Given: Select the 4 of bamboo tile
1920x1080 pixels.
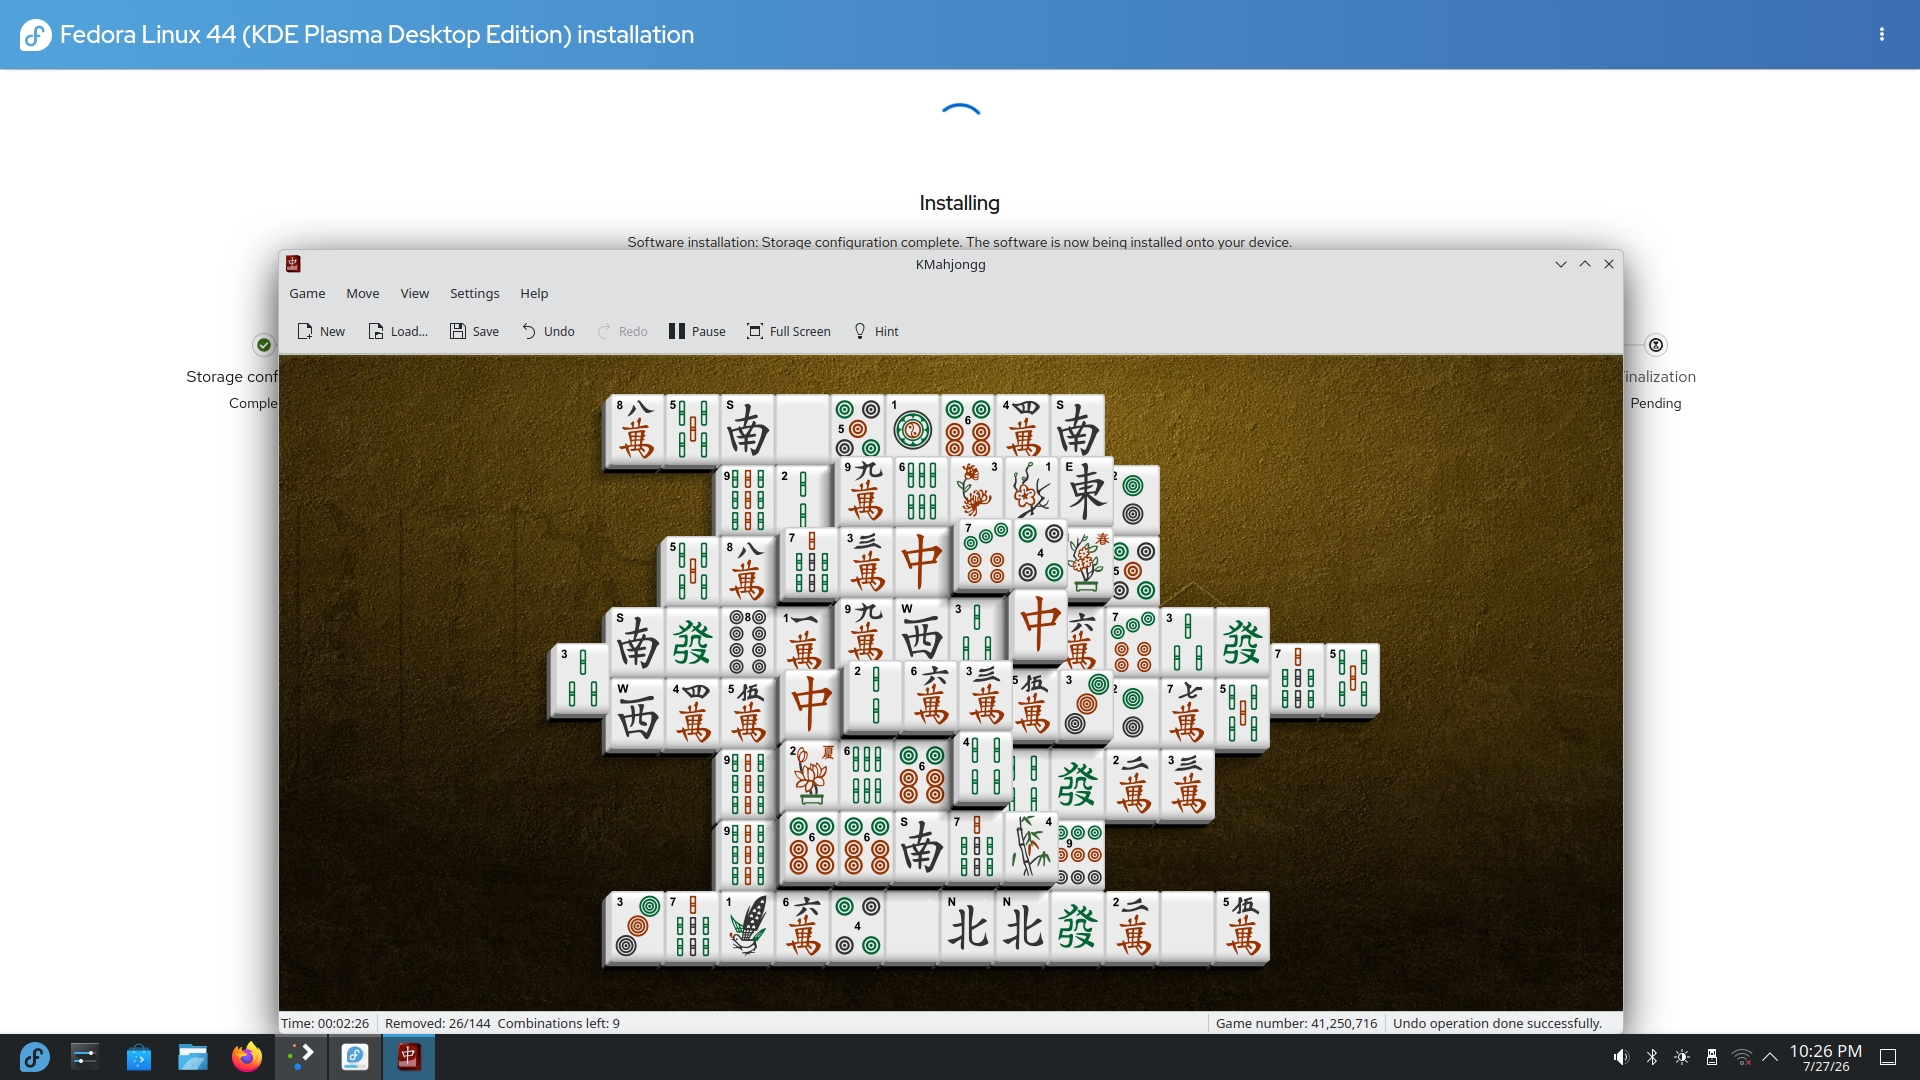Looking at the screenshot, I should (x=984, y=766).
